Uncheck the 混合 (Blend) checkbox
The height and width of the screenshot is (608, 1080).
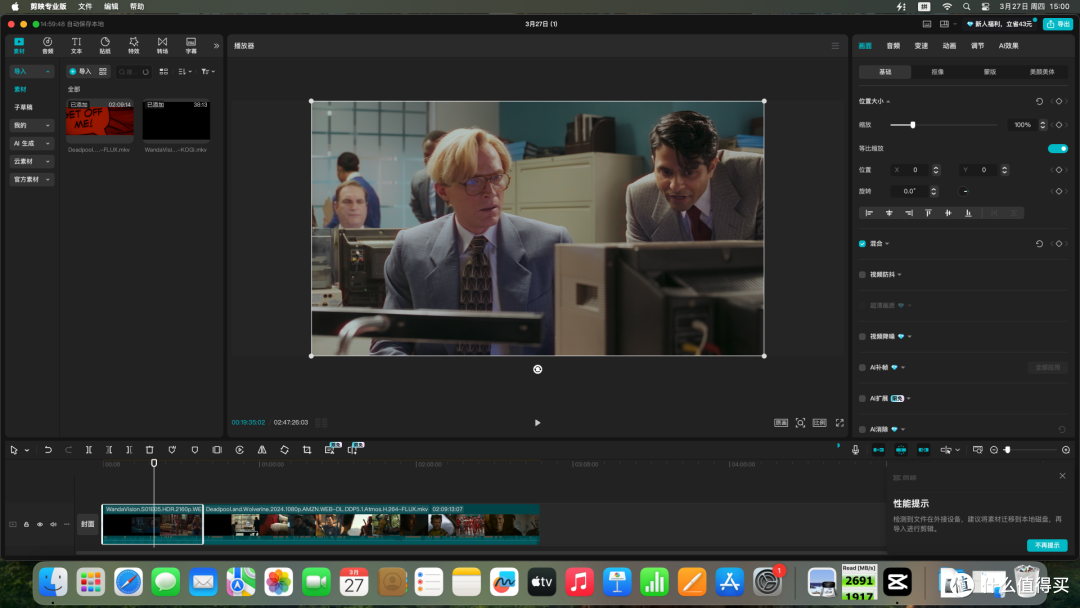[x=862, y=244]
